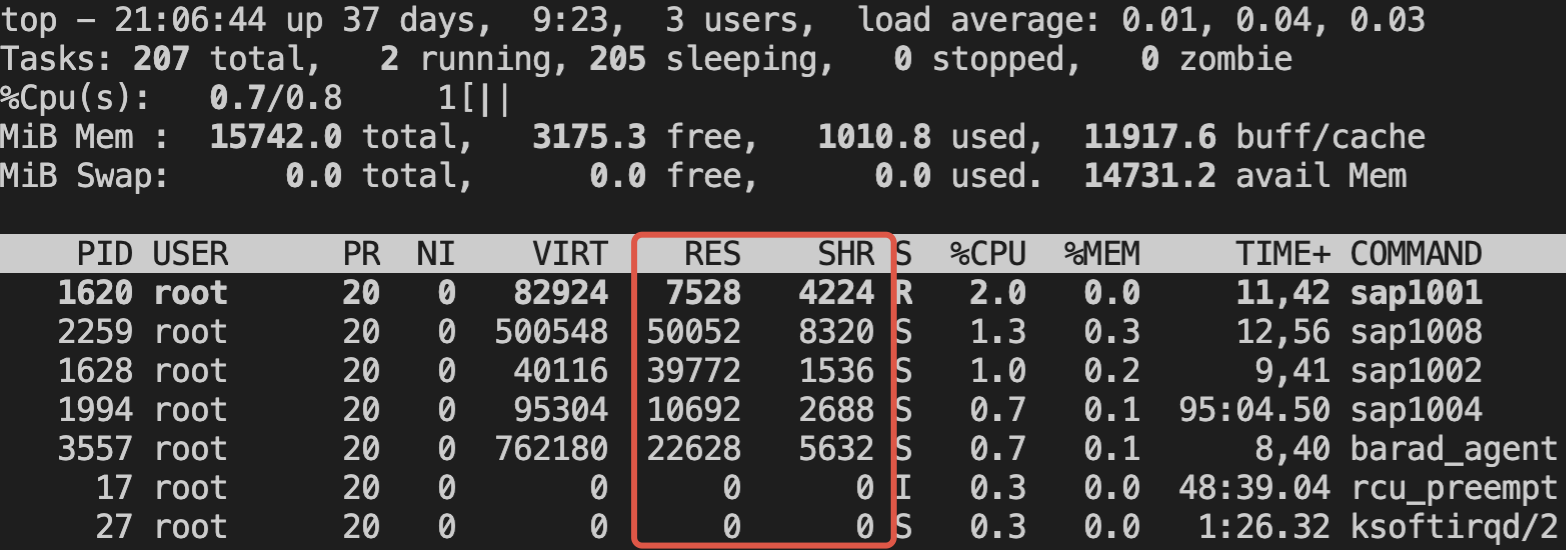Click the RES column header
This screenshot has height=550, width=1566.
pyautogui.click(x=713, y=254)
